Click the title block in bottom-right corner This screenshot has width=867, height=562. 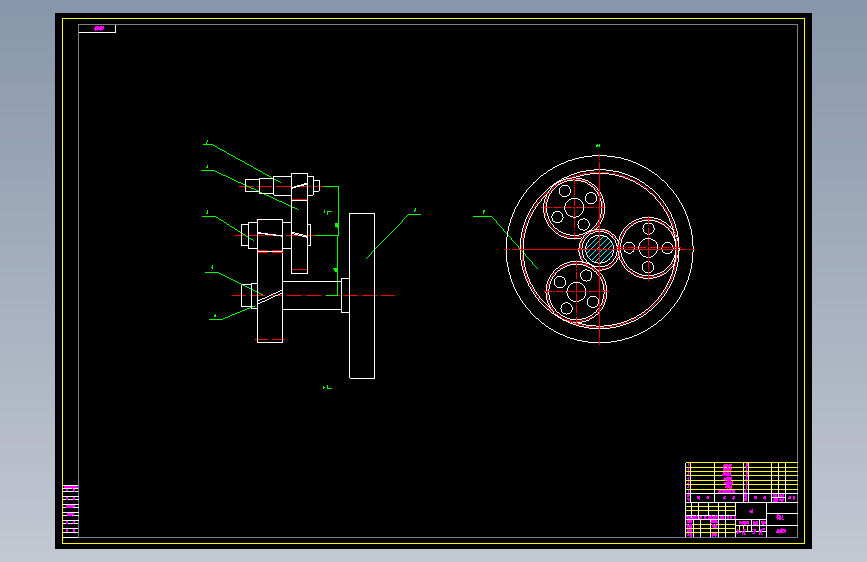(x=741, y=499)
